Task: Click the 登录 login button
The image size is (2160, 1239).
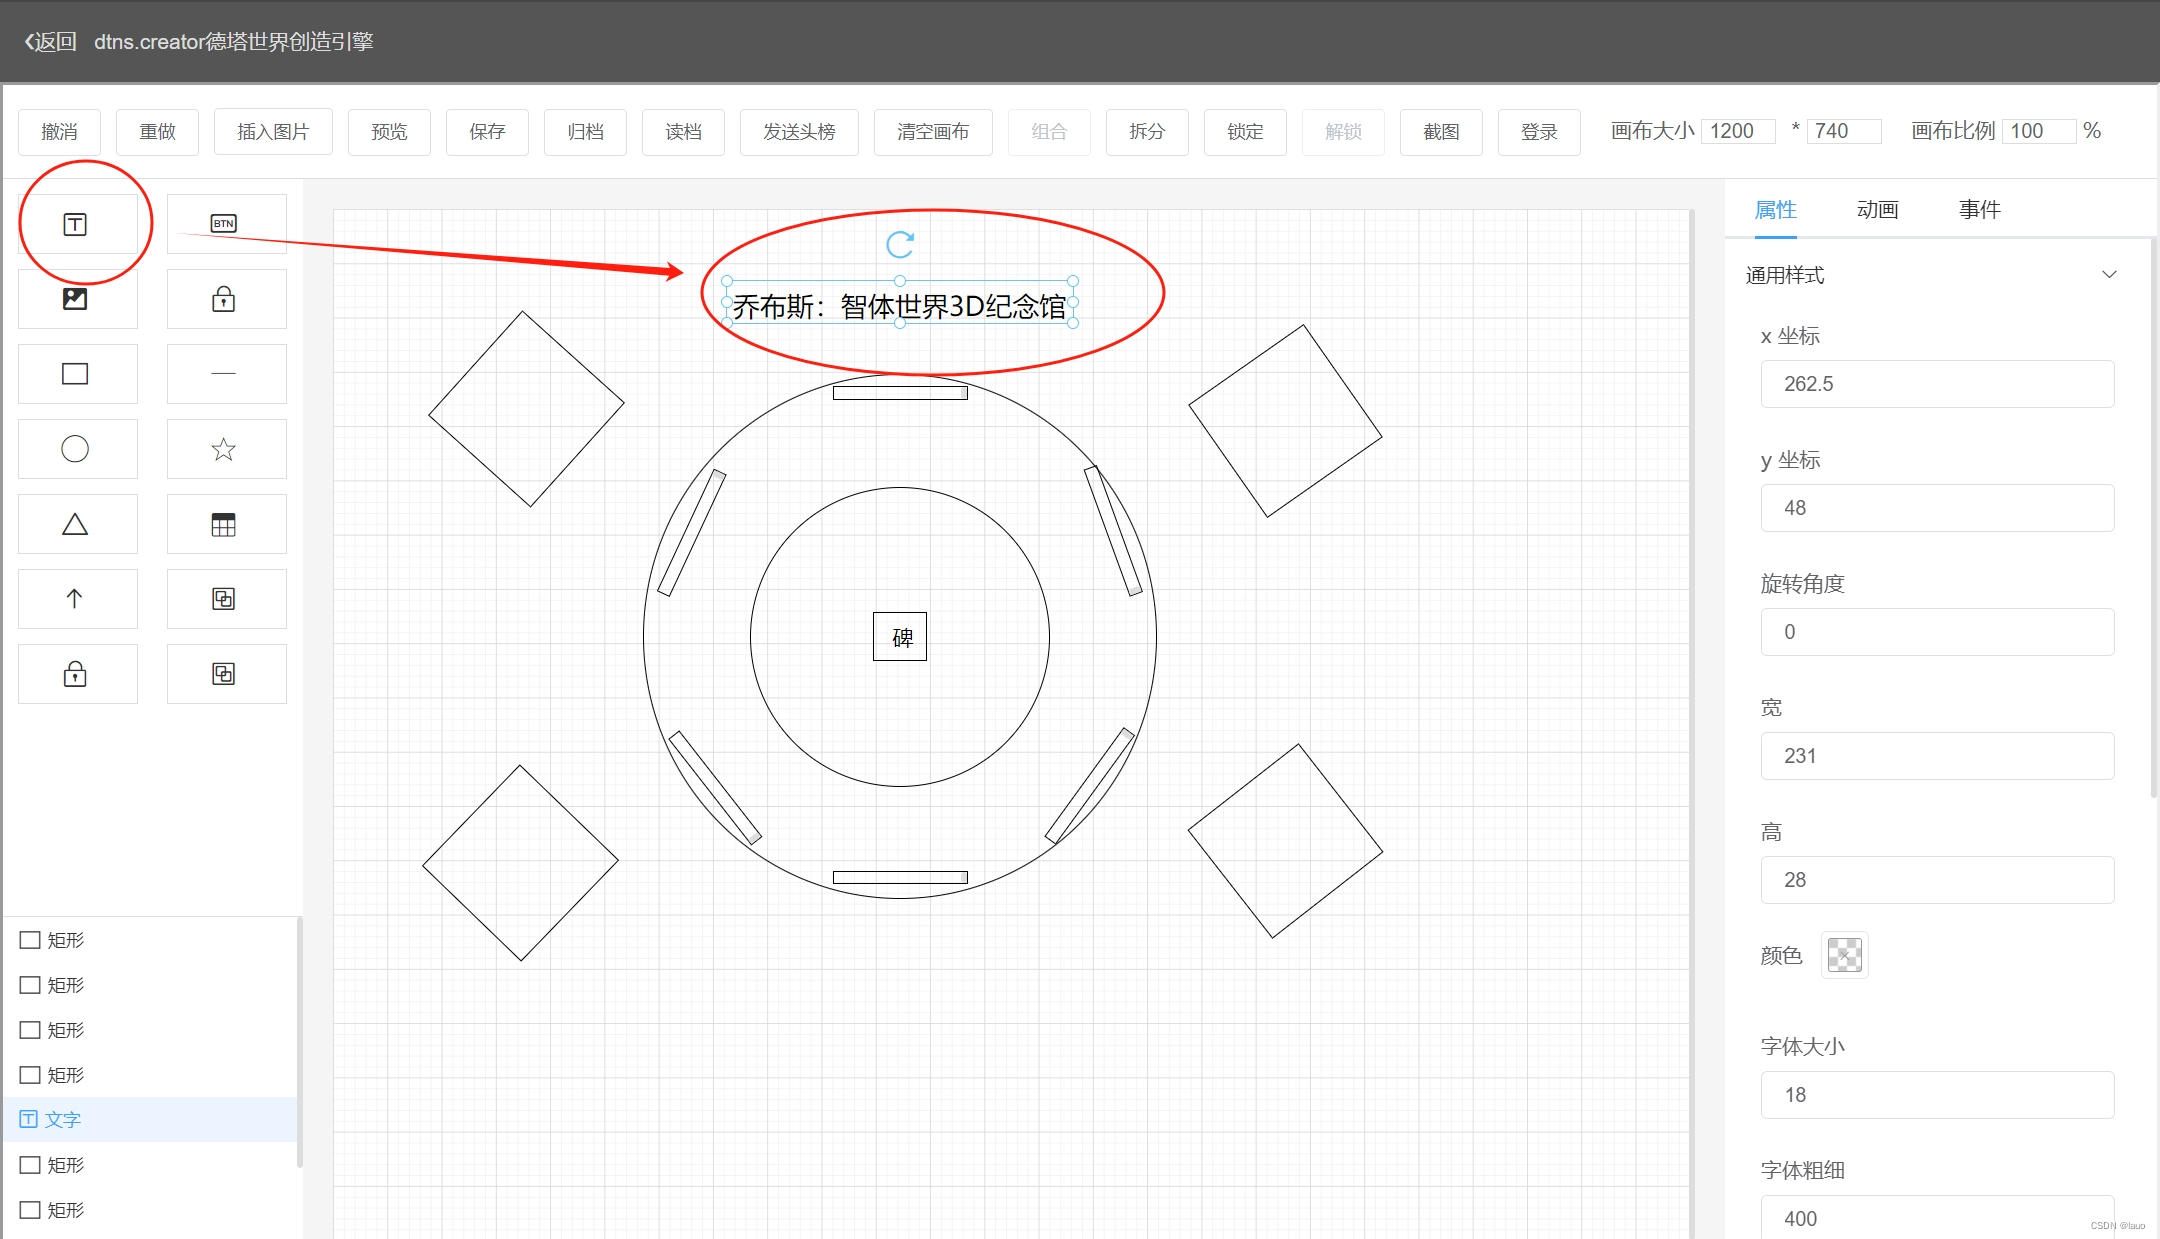Action: pyautogui.click(x=1540, y=132)
